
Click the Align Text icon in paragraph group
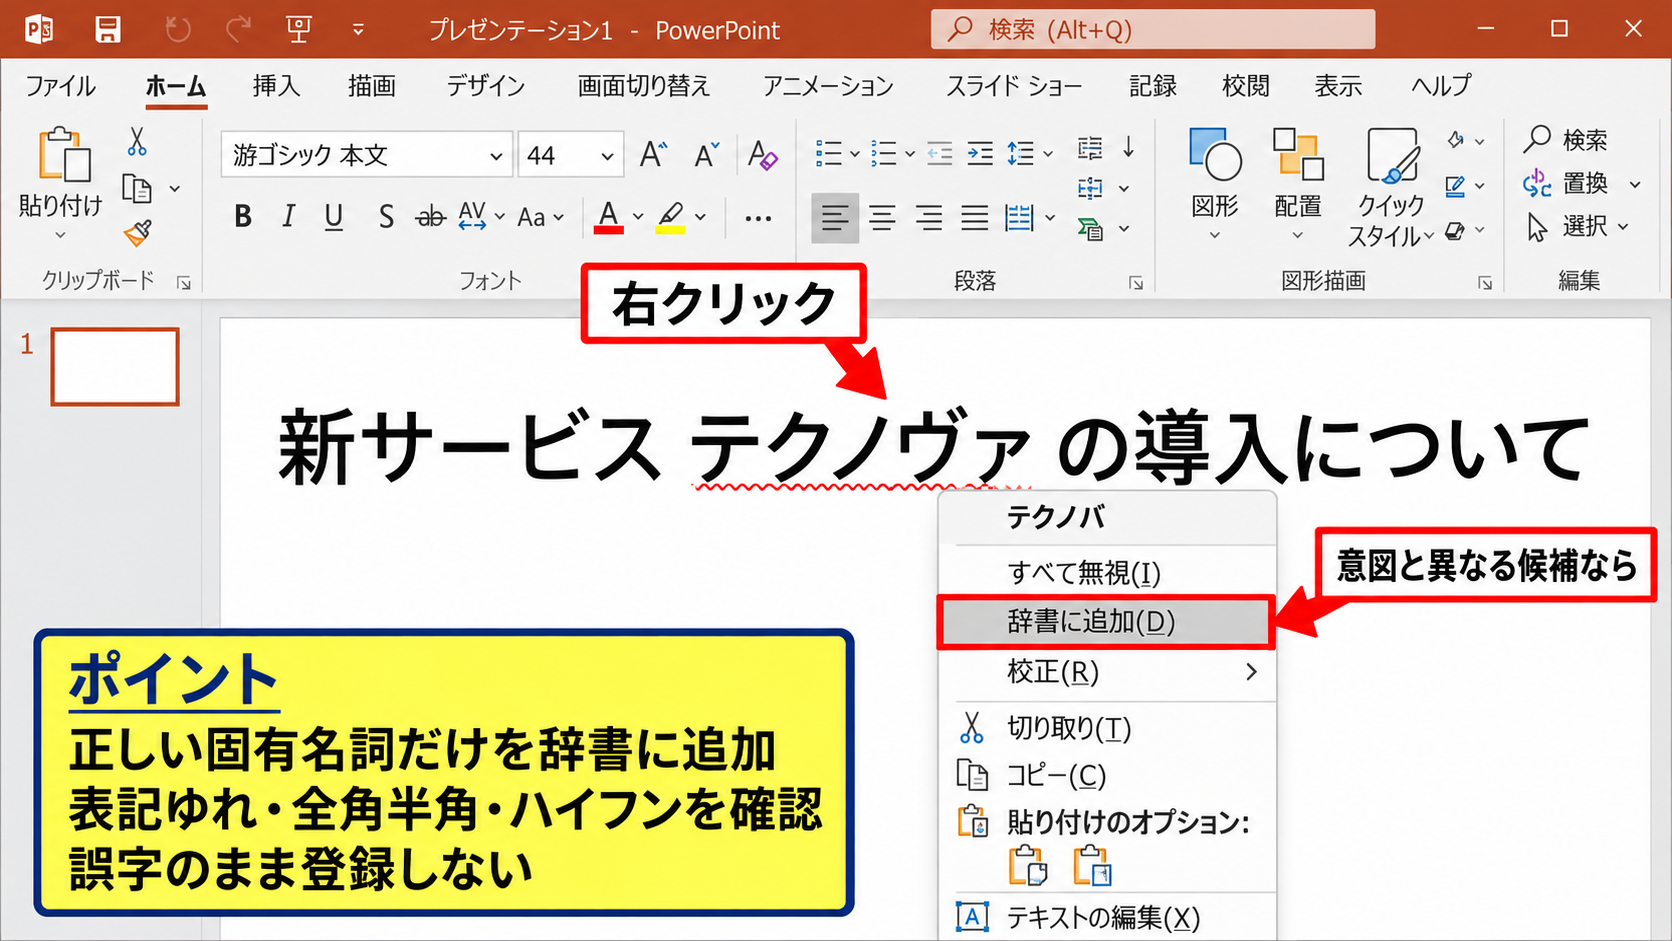(x=1090, y=188)
